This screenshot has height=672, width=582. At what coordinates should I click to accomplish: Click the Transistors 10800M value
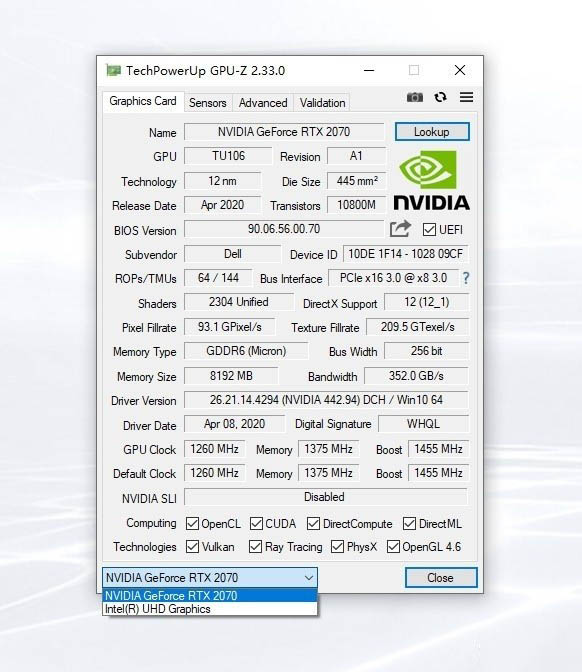point(357,205)
